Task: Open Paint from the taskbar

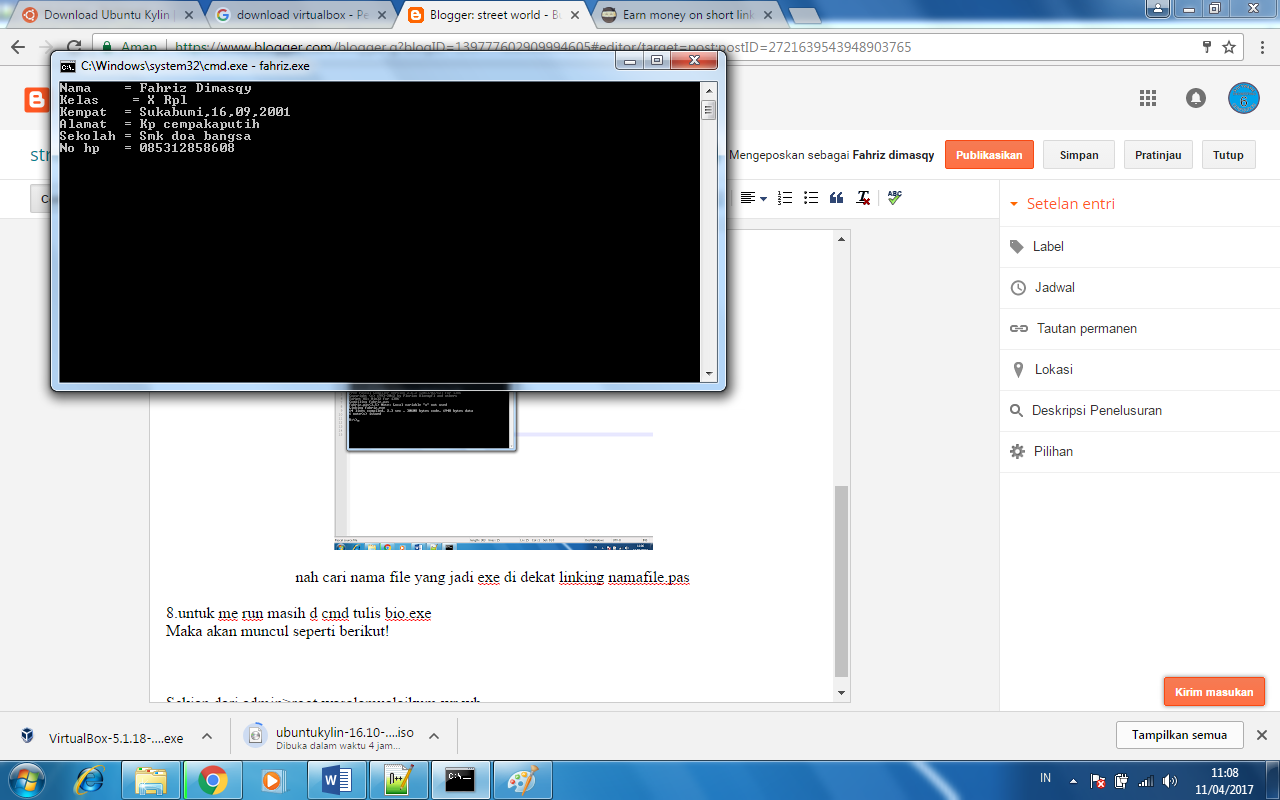Action: 521,779
